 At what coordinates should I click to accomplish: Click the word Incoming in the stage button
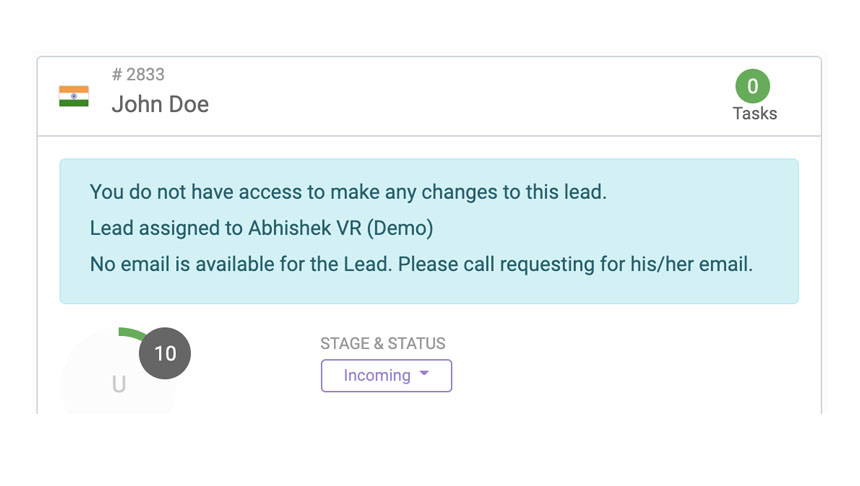pos(377,376)
